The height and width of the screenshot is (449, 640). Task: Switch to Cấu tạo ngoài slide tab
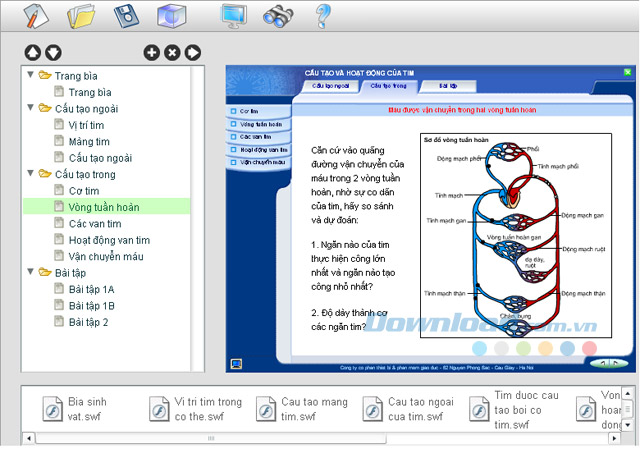(x=328, y=86)
